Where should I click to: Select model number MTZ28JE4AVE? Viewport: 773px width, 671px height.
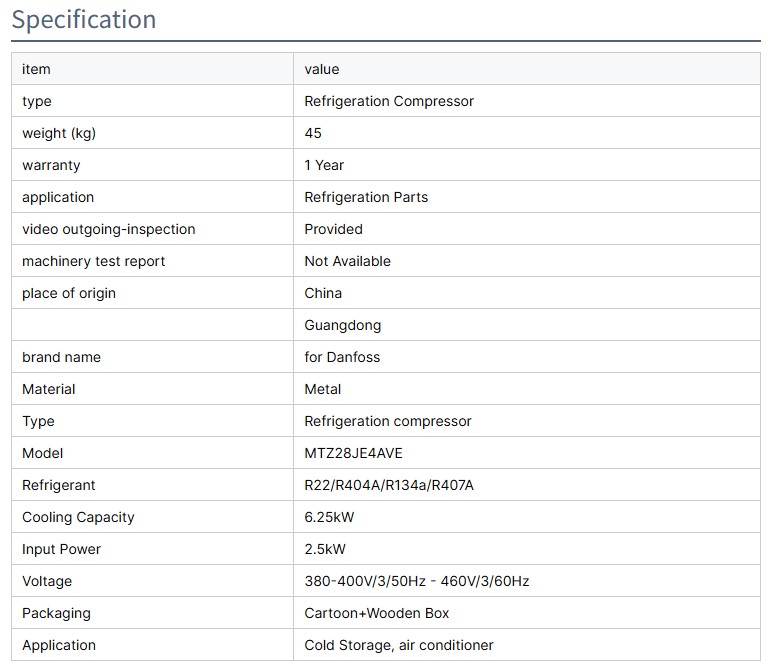pos(353,453)
